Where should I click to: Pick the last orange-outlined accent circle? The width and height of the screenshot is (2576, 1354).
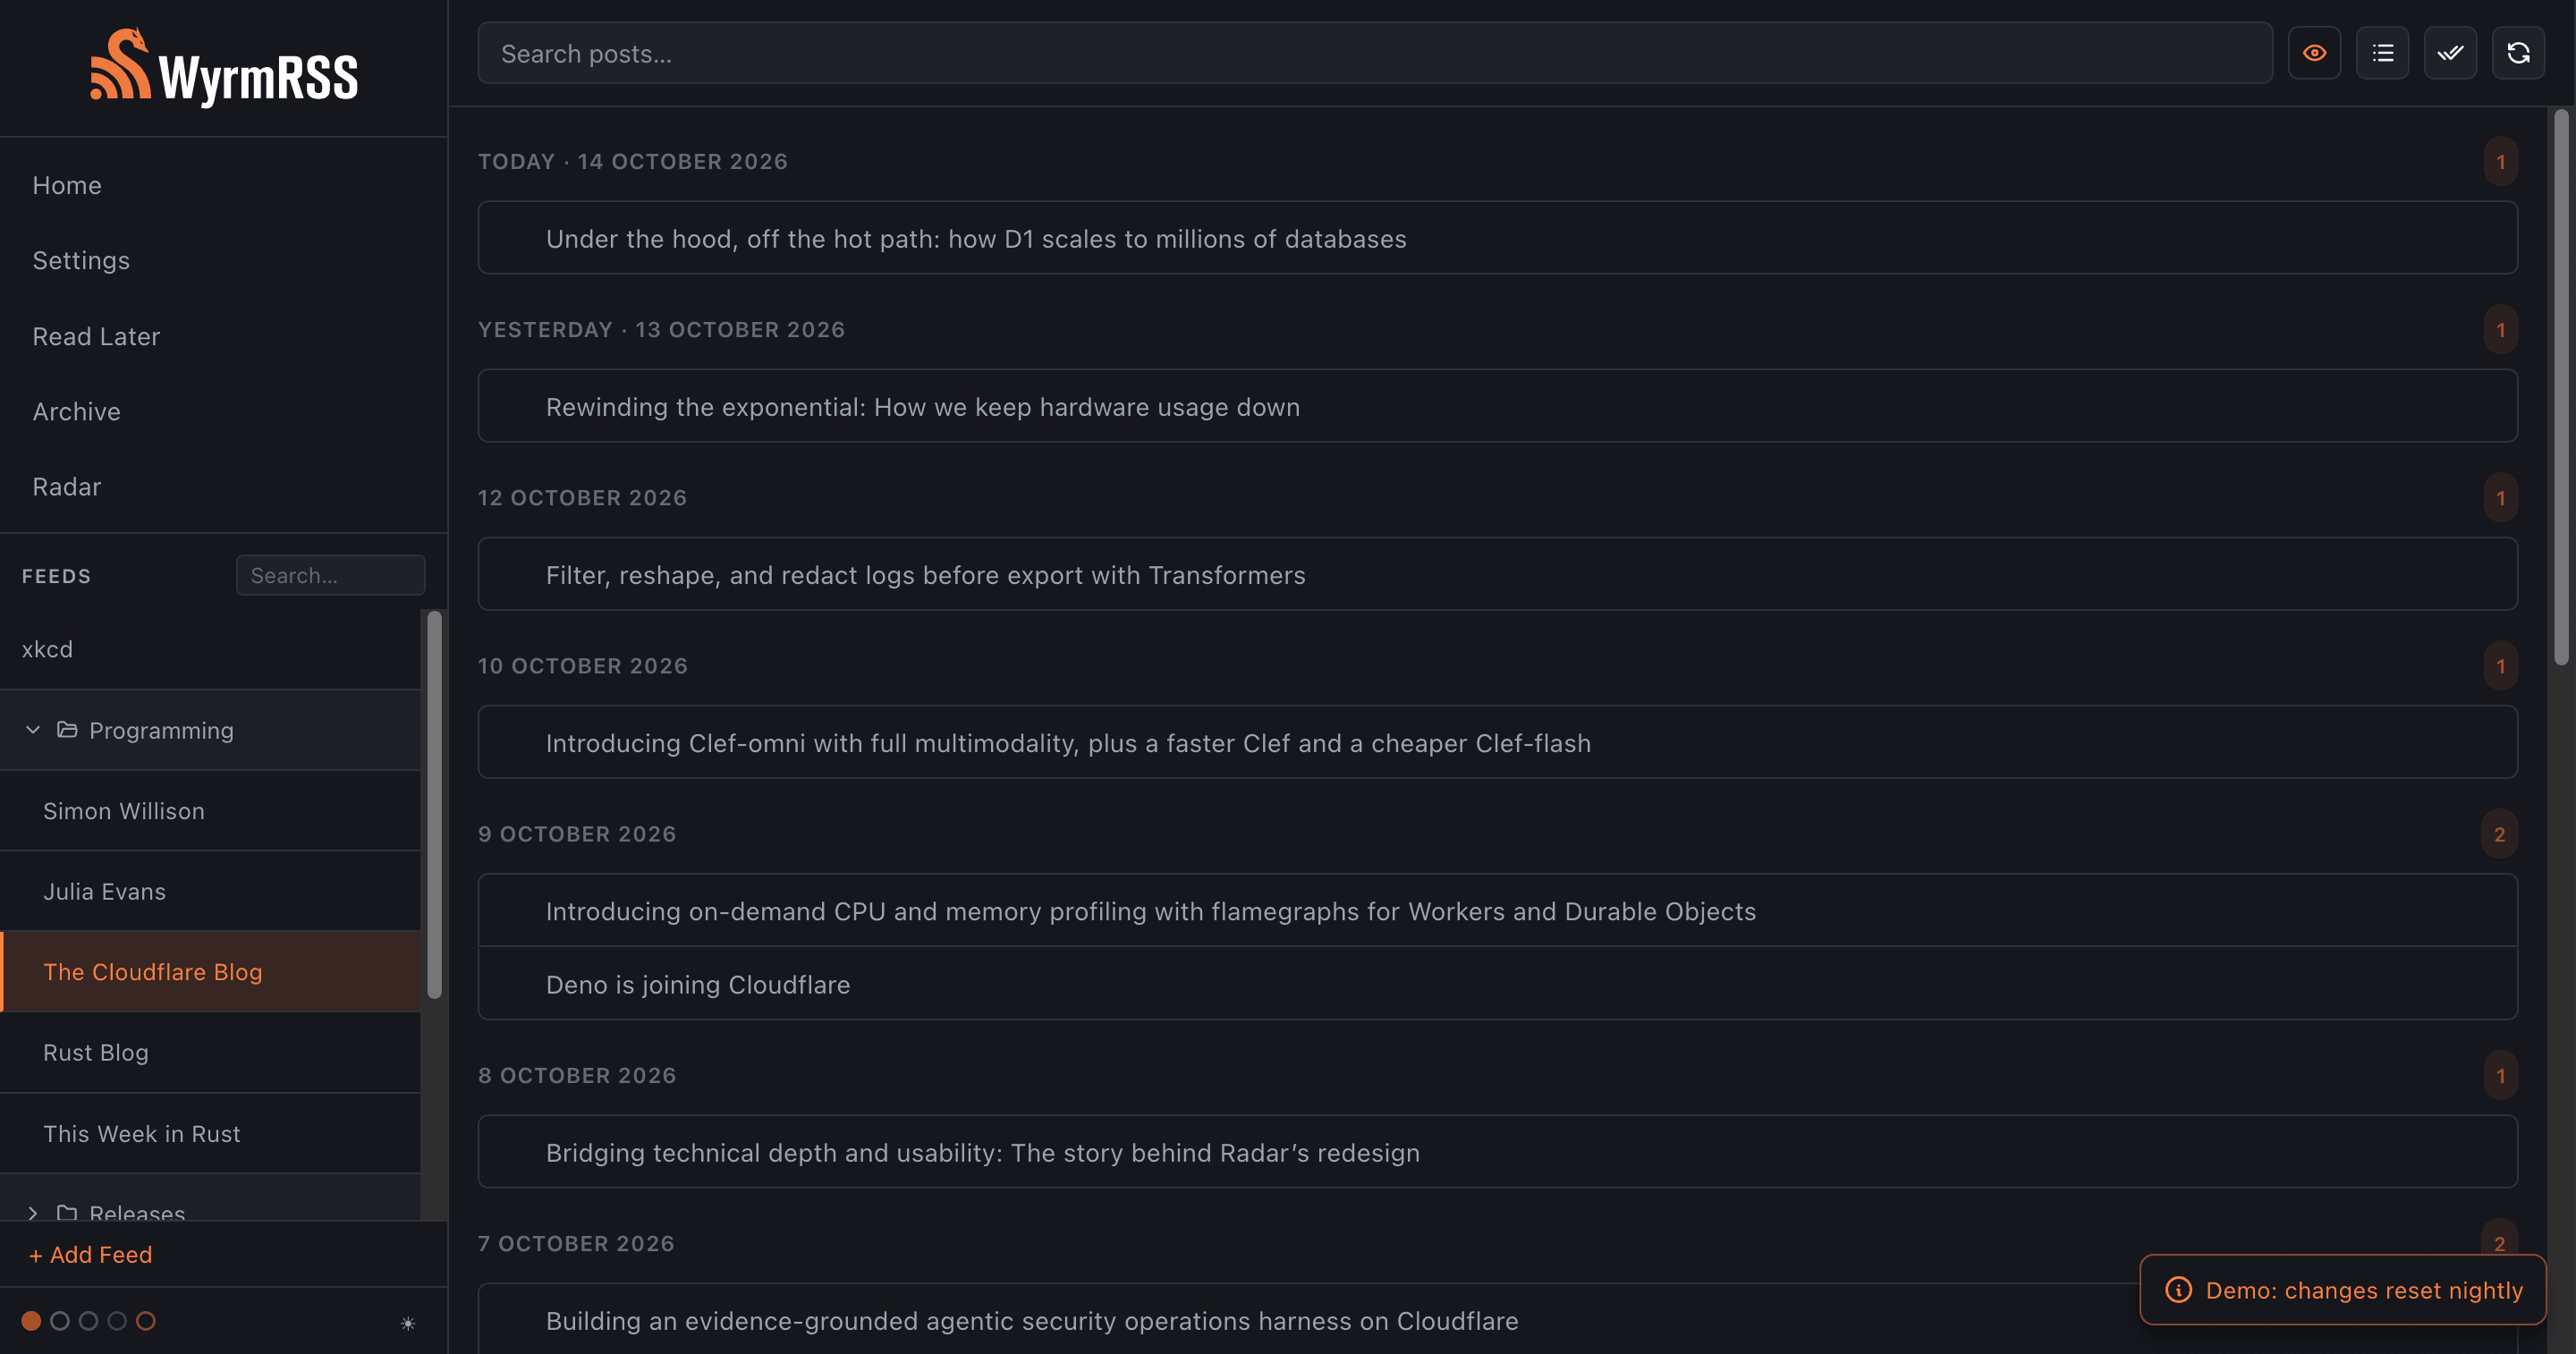pos(146,1321)
